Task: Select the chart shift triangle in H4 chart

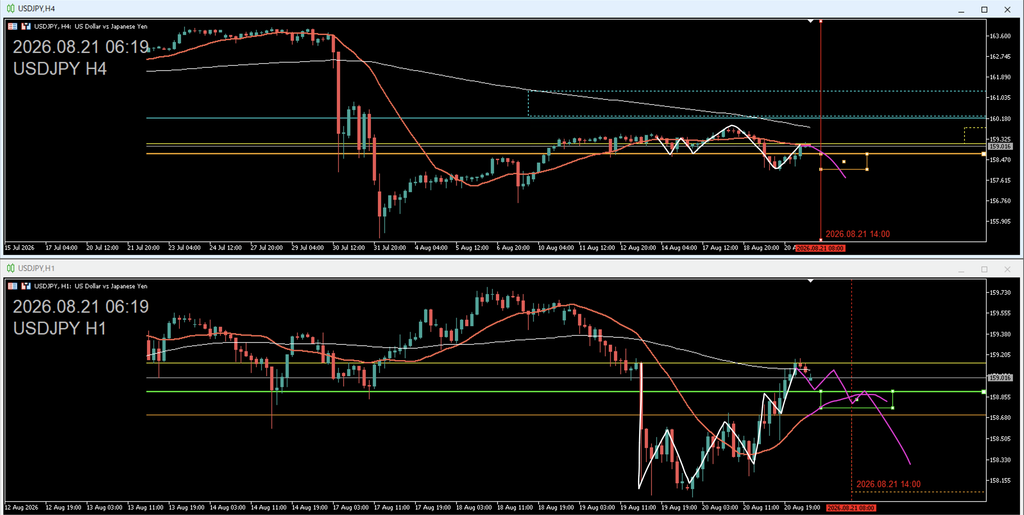Action: click(x=810, y=22)
